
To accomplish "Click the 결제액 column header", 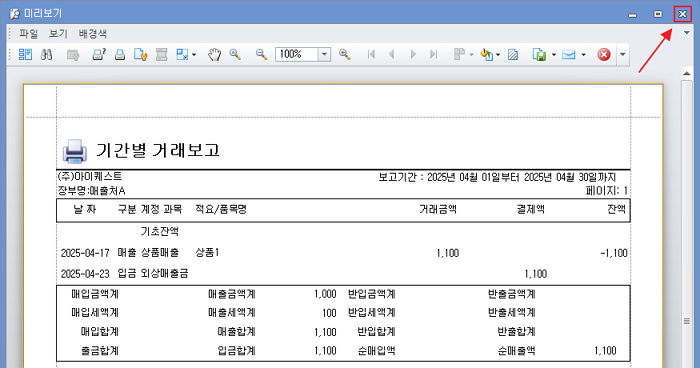I will click(x=530, y=209).
